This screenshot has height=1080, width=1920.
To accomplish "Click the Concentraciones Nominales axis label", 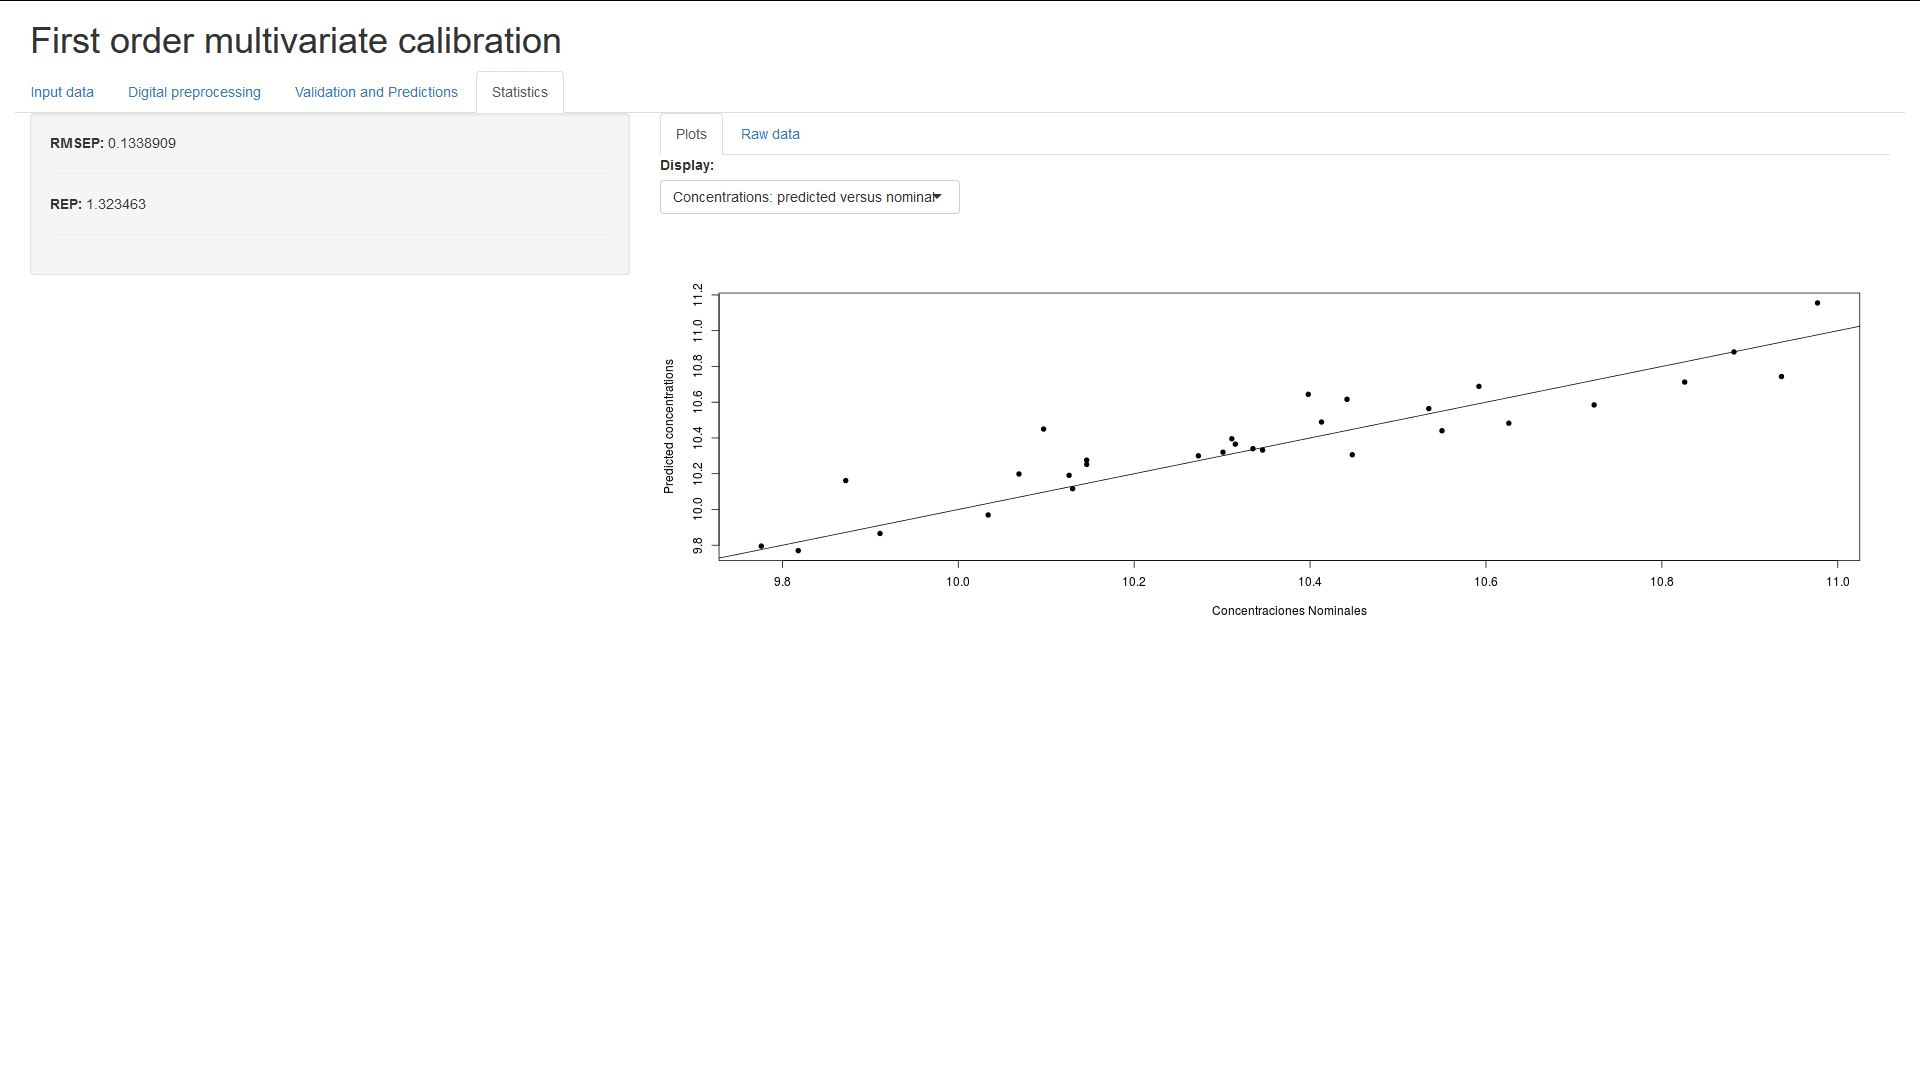I will (x=1288, y=611).
